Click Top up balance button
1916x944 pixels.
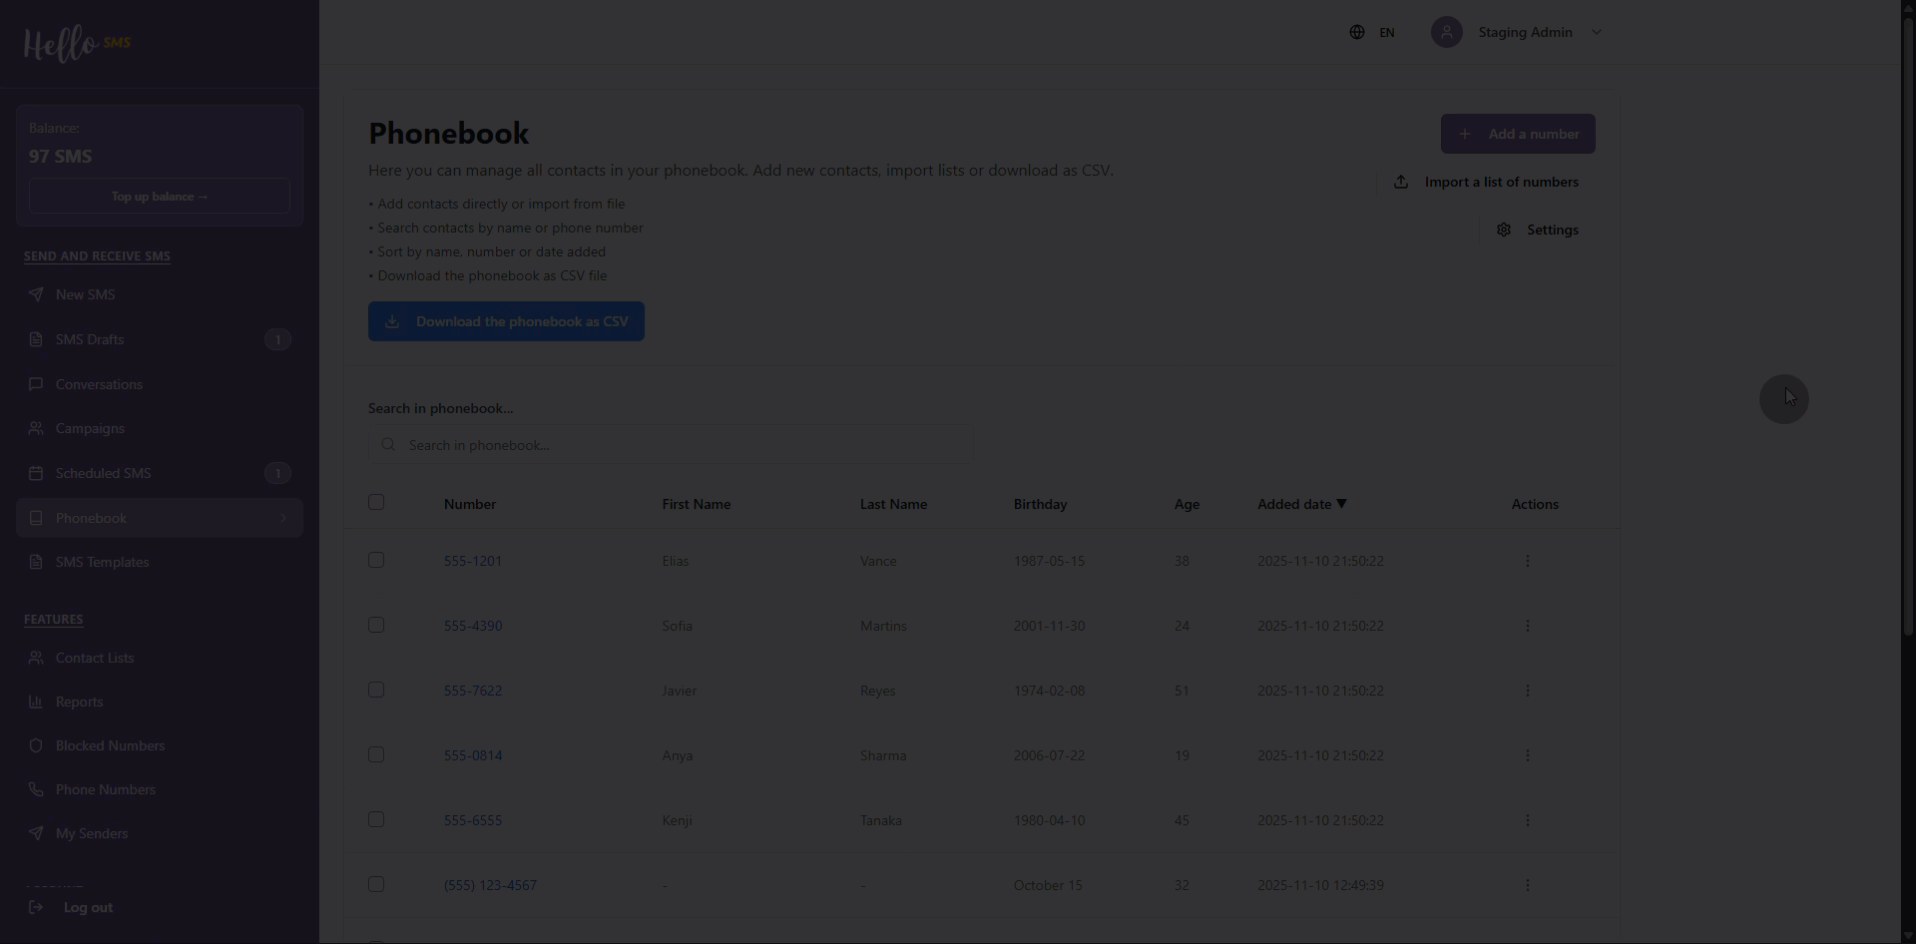pyautogui.click(x=160, y=196)
